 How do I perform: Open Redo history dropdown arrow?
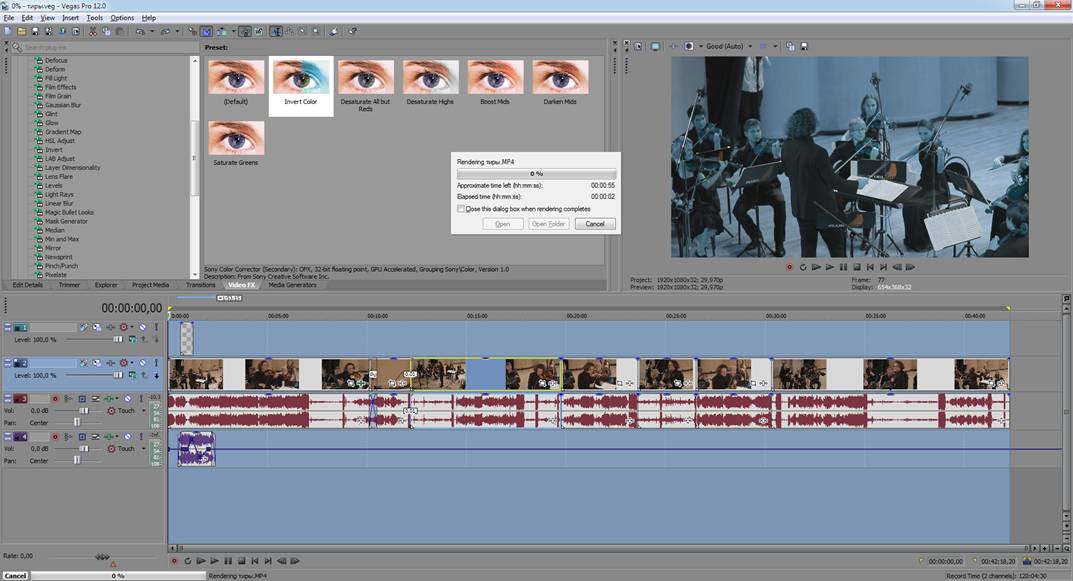pos(178,31)
